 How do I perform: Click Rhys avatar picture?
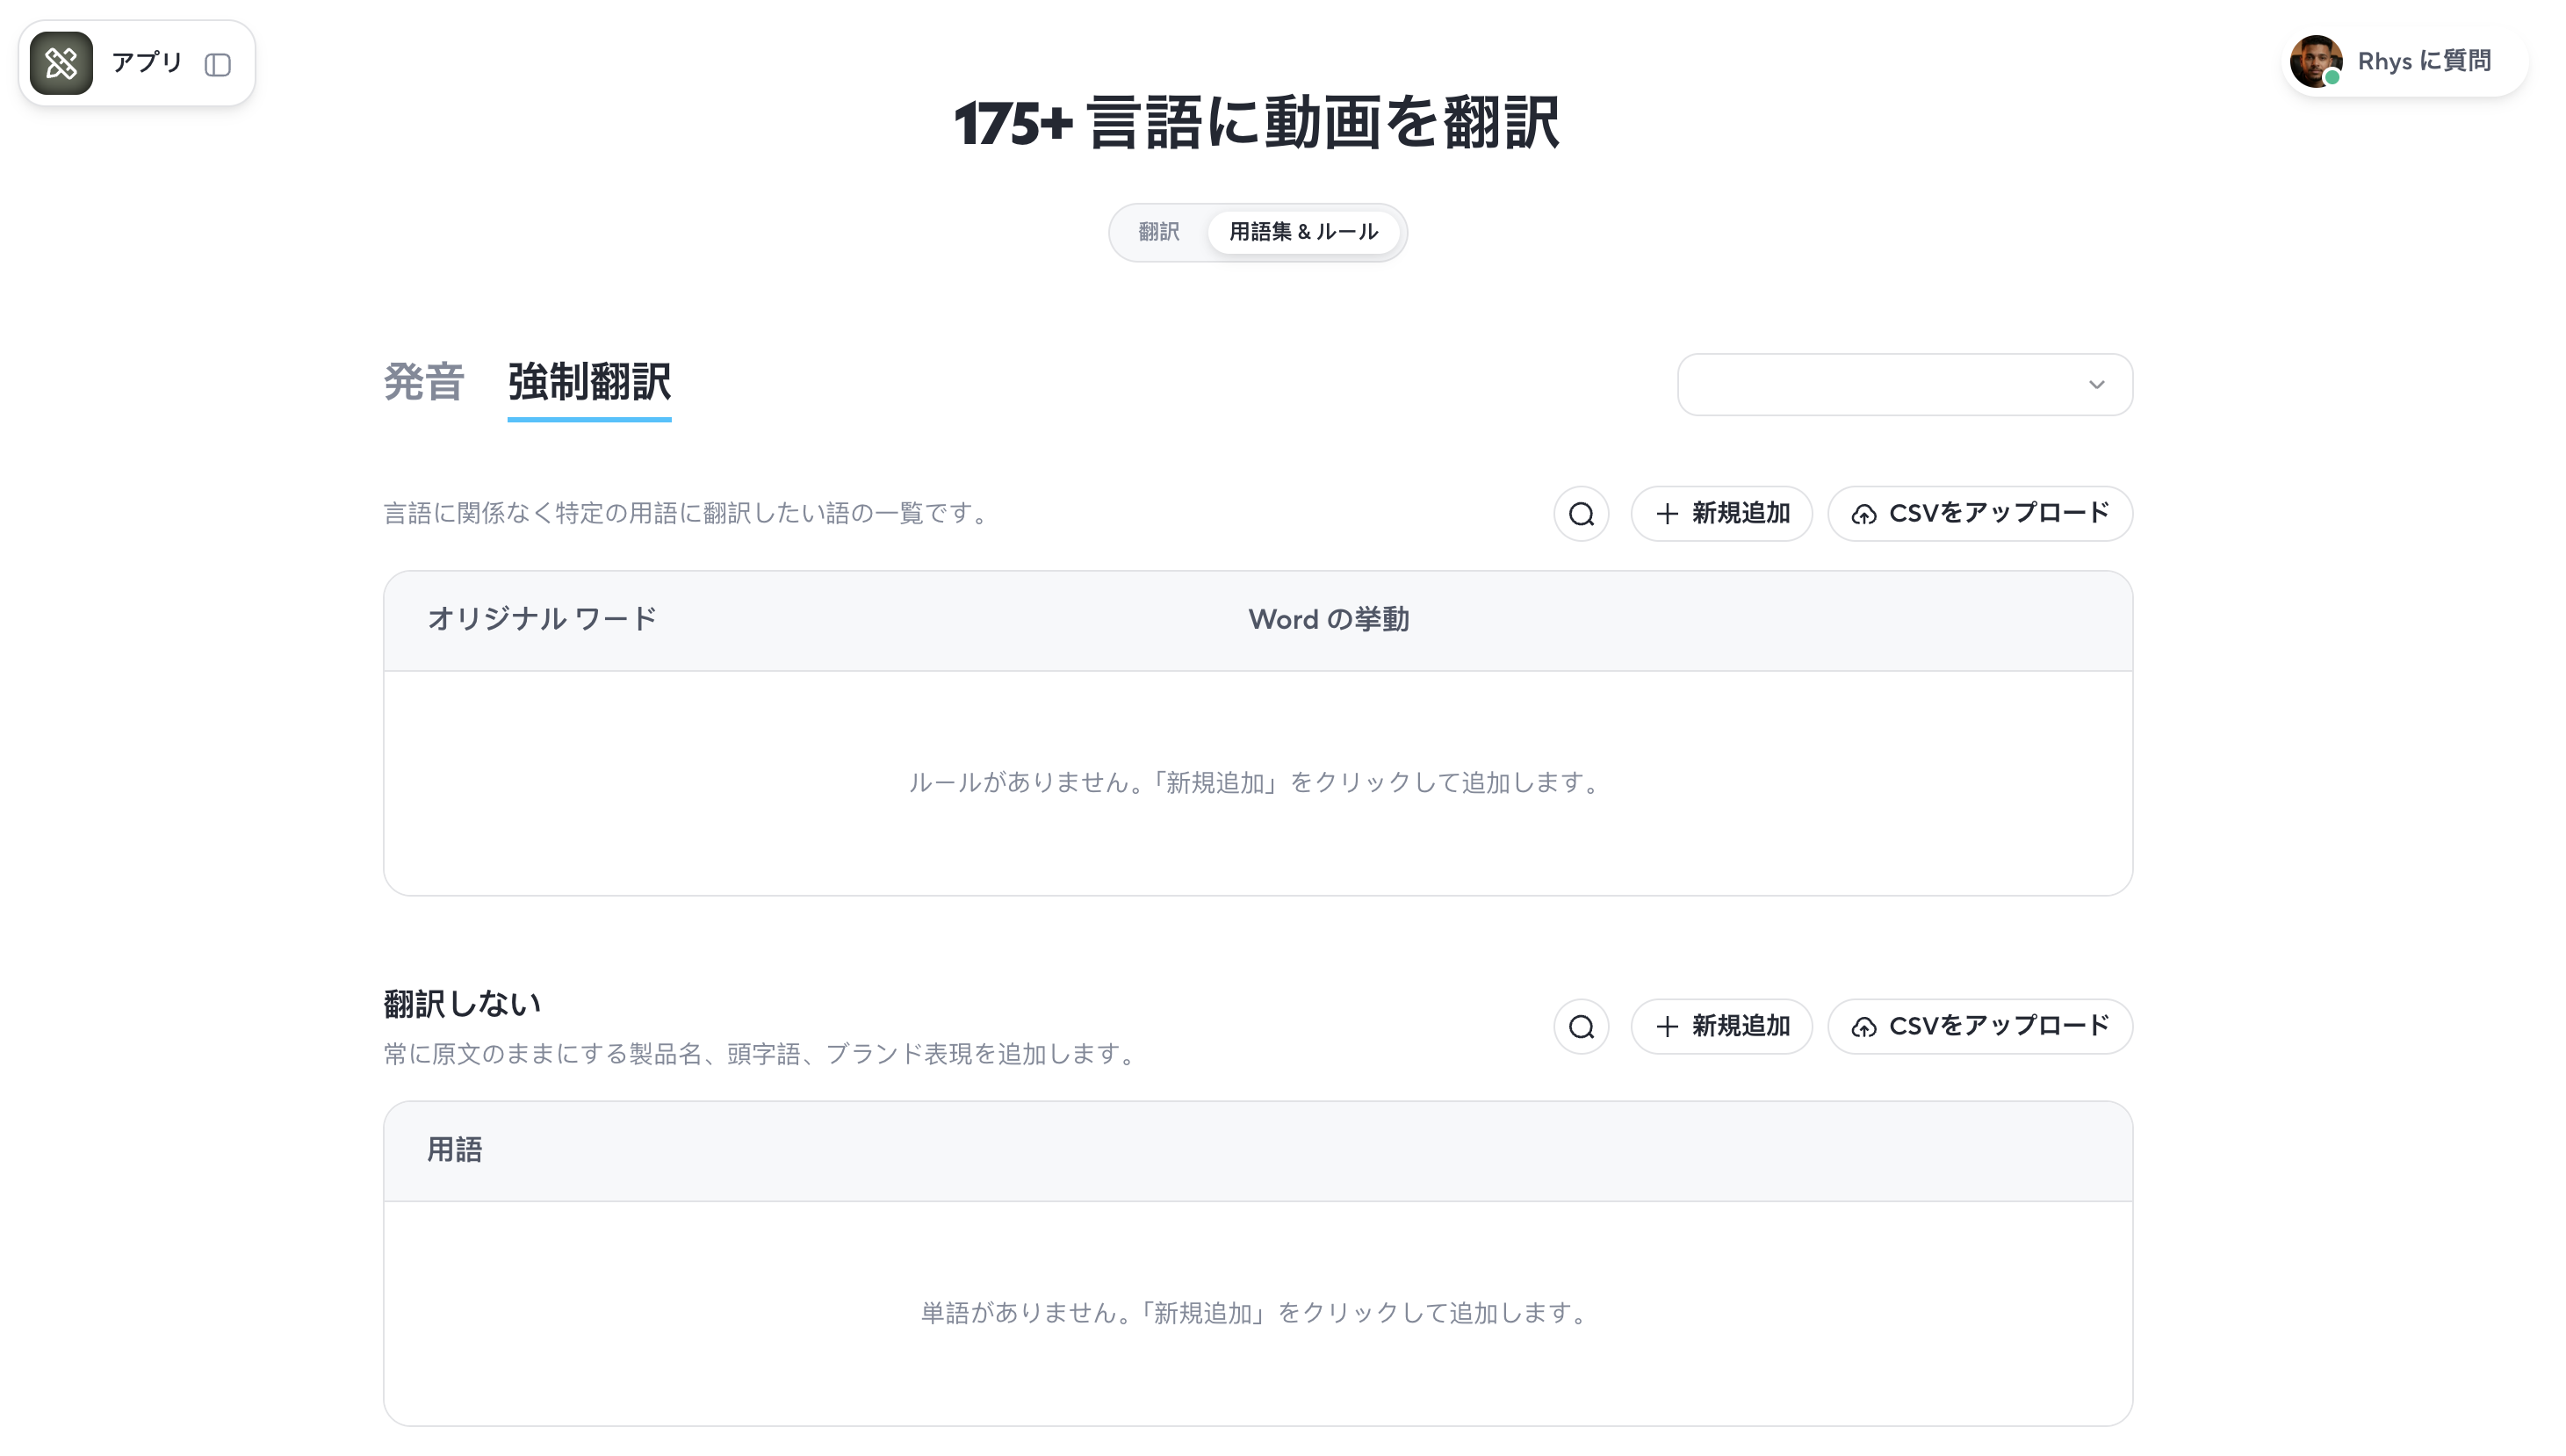2315,61
